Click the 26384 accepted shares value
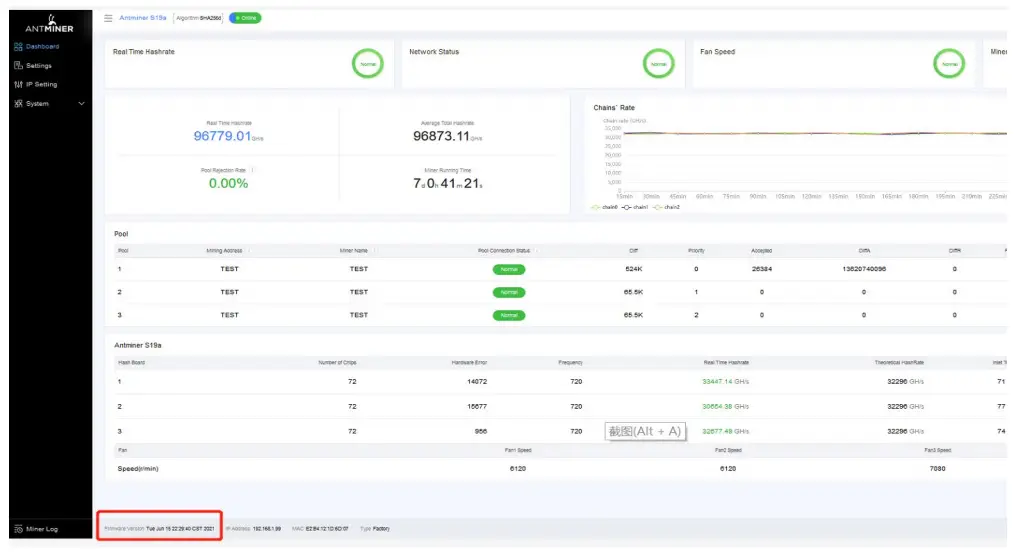This screenshot has width=1021, height=556. pos(761,269)
